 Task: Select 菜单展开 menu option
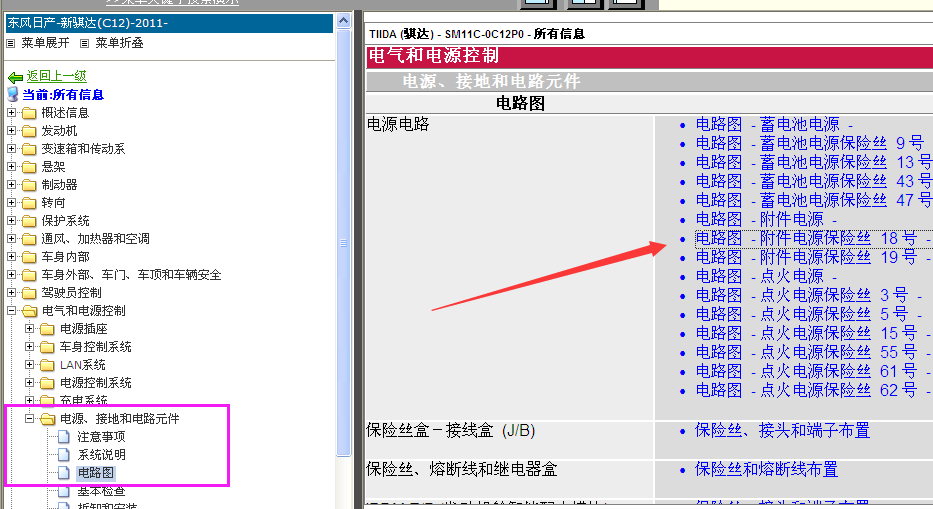tap(45, 43)
